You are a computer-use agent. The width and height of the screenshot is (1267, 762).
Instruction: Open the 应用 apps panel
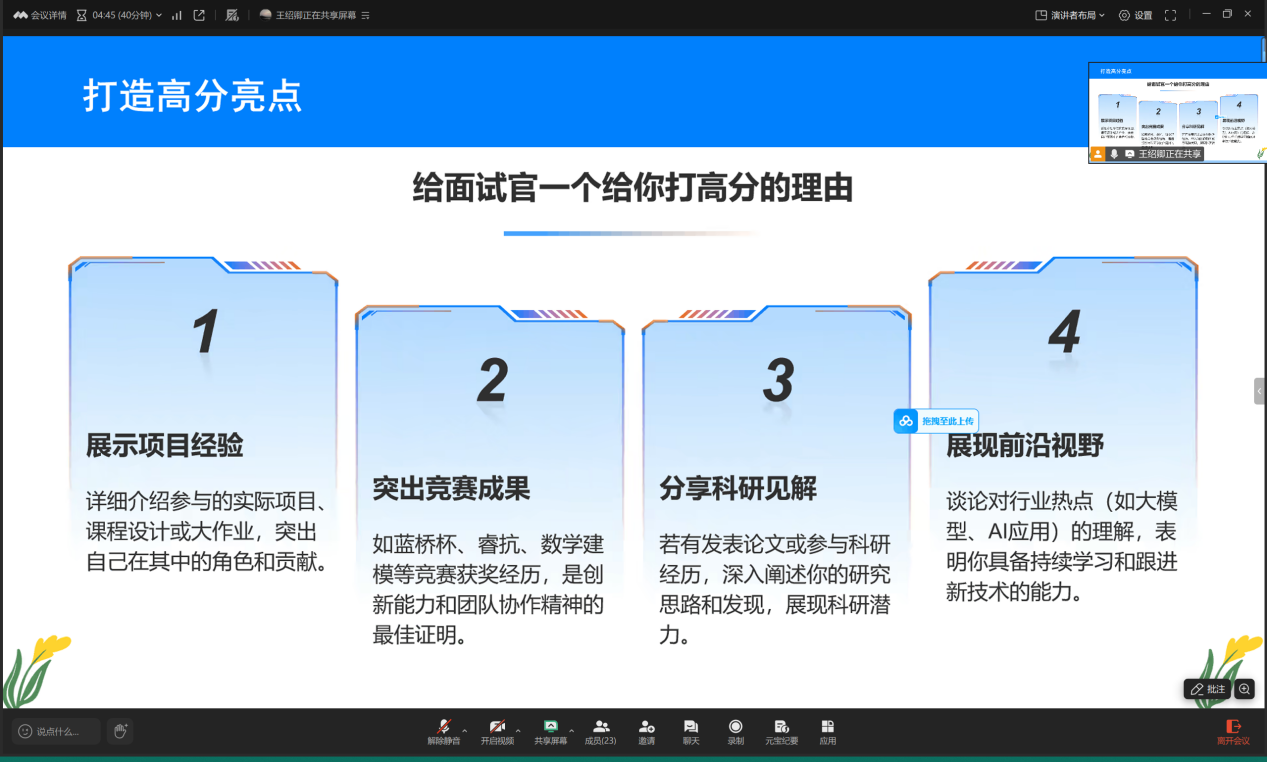pos(827,731)
